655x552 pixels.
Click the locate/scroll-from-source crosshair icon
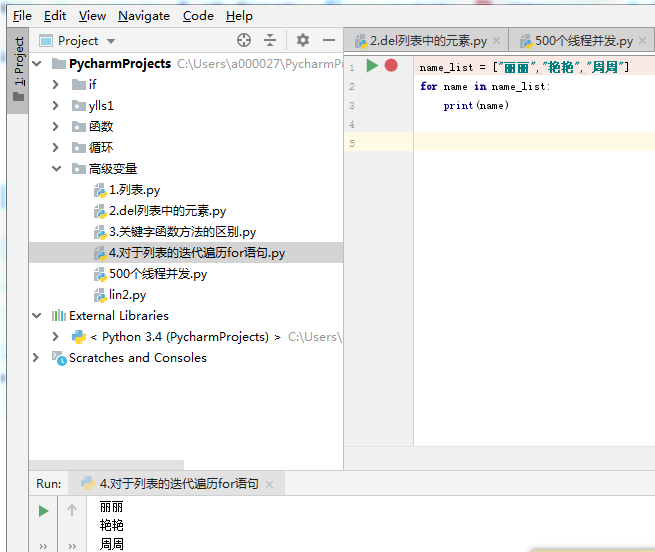point(244,41)
